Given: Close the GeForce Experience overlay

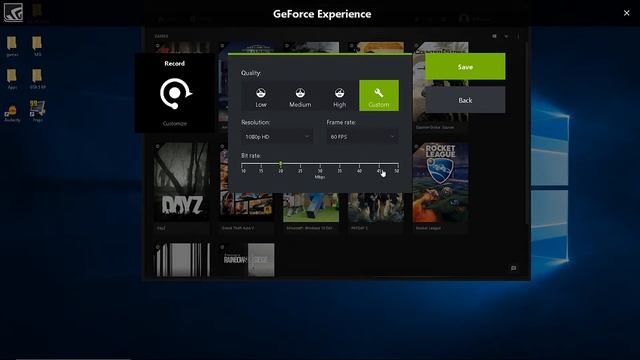Looking at the screenshot, I should pos(627,13).
